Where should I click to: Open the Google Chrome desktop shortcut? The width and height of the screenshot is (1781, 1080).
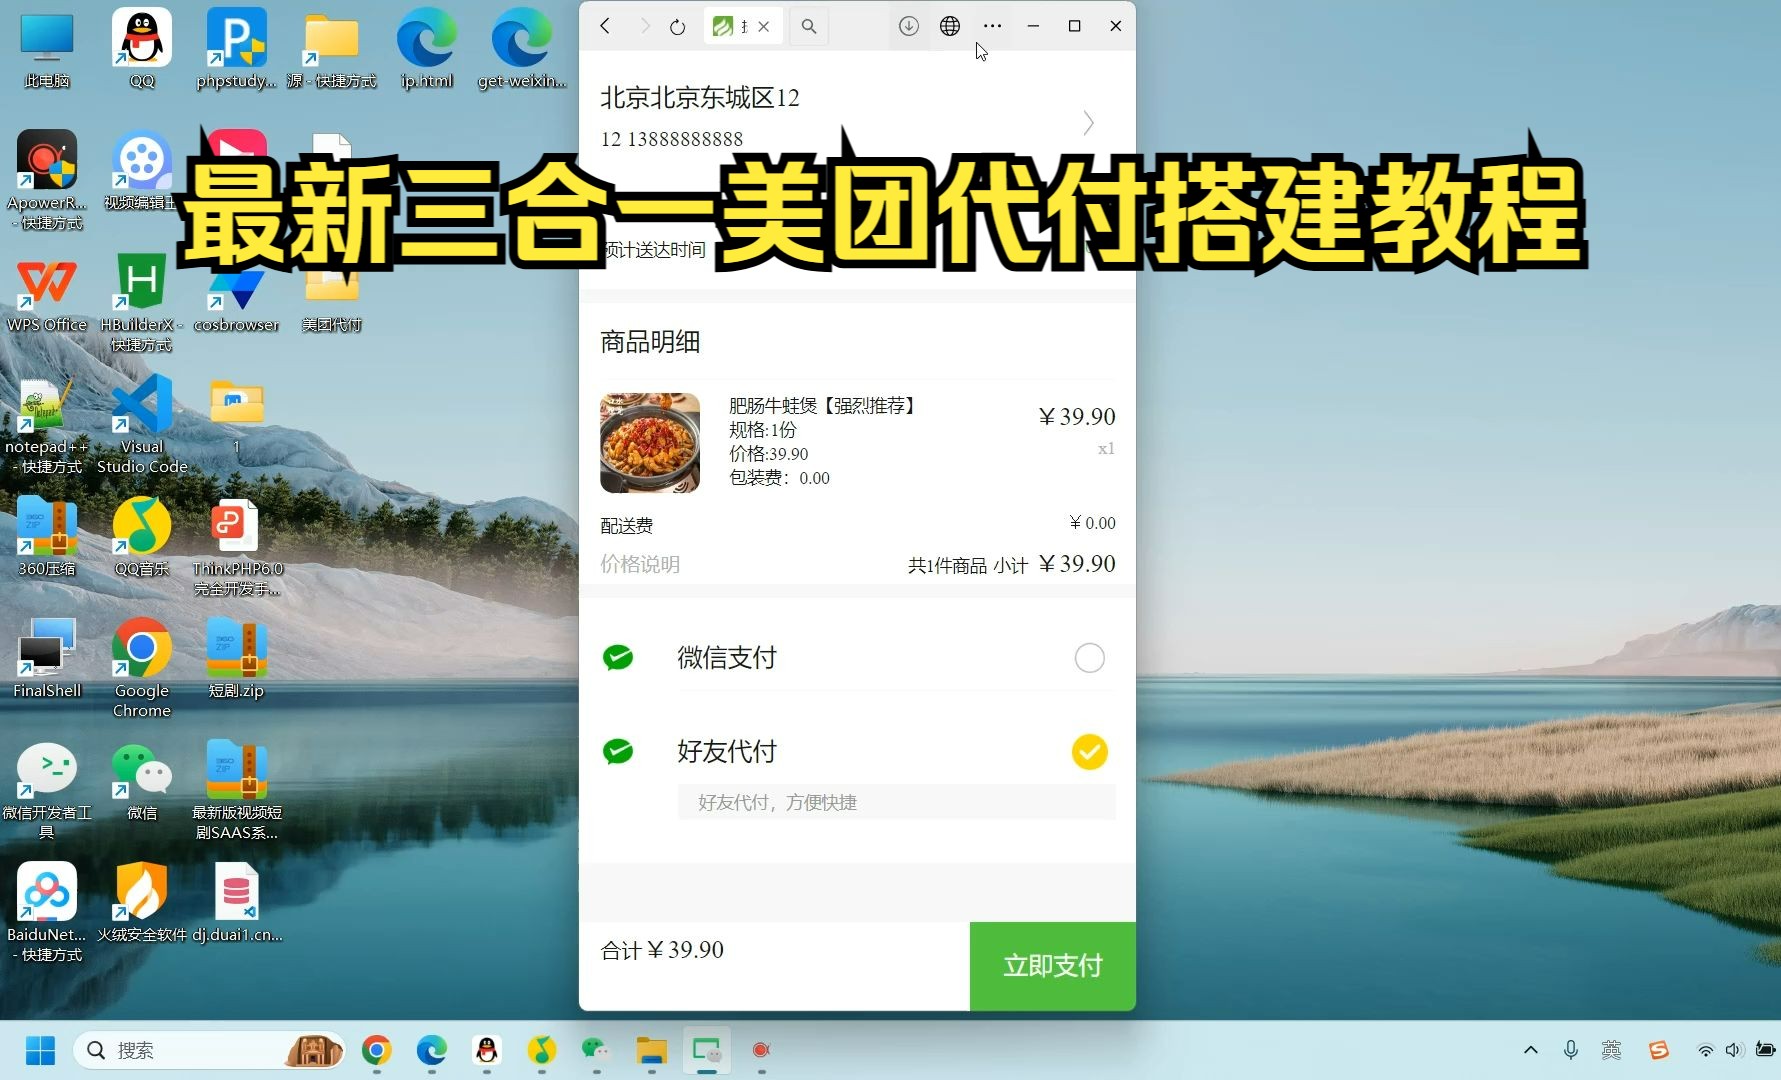[142, 668]
